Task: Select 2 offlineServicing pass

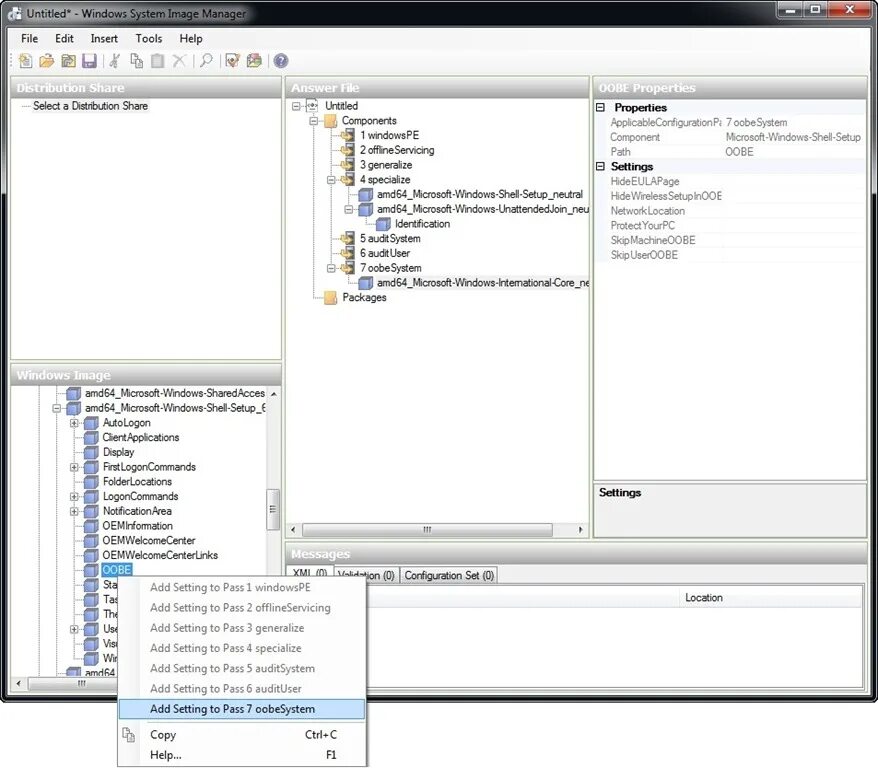Action: point(397,150)
